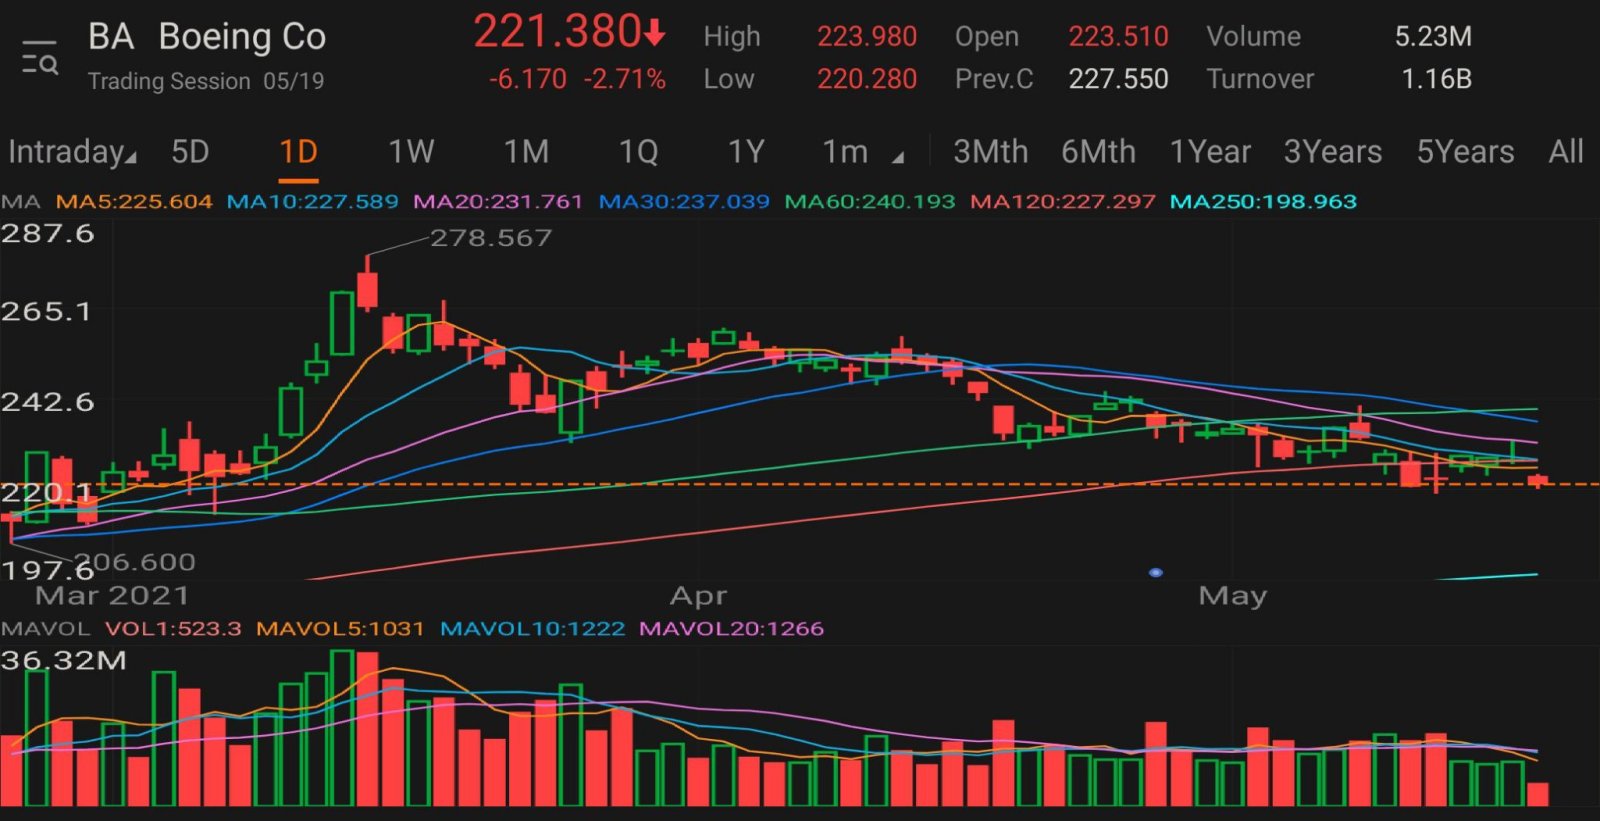Click the 36.32M volume scale label

point(63,660)
